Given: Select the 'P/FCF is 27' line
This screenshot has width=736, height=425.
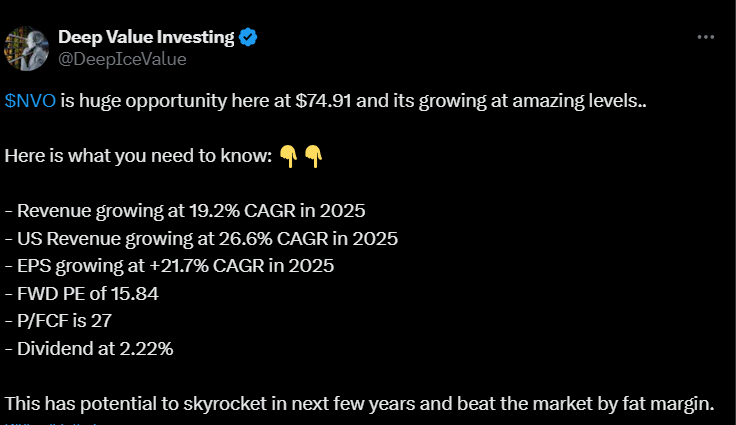Looking at the screenshot, I should 58,321.
